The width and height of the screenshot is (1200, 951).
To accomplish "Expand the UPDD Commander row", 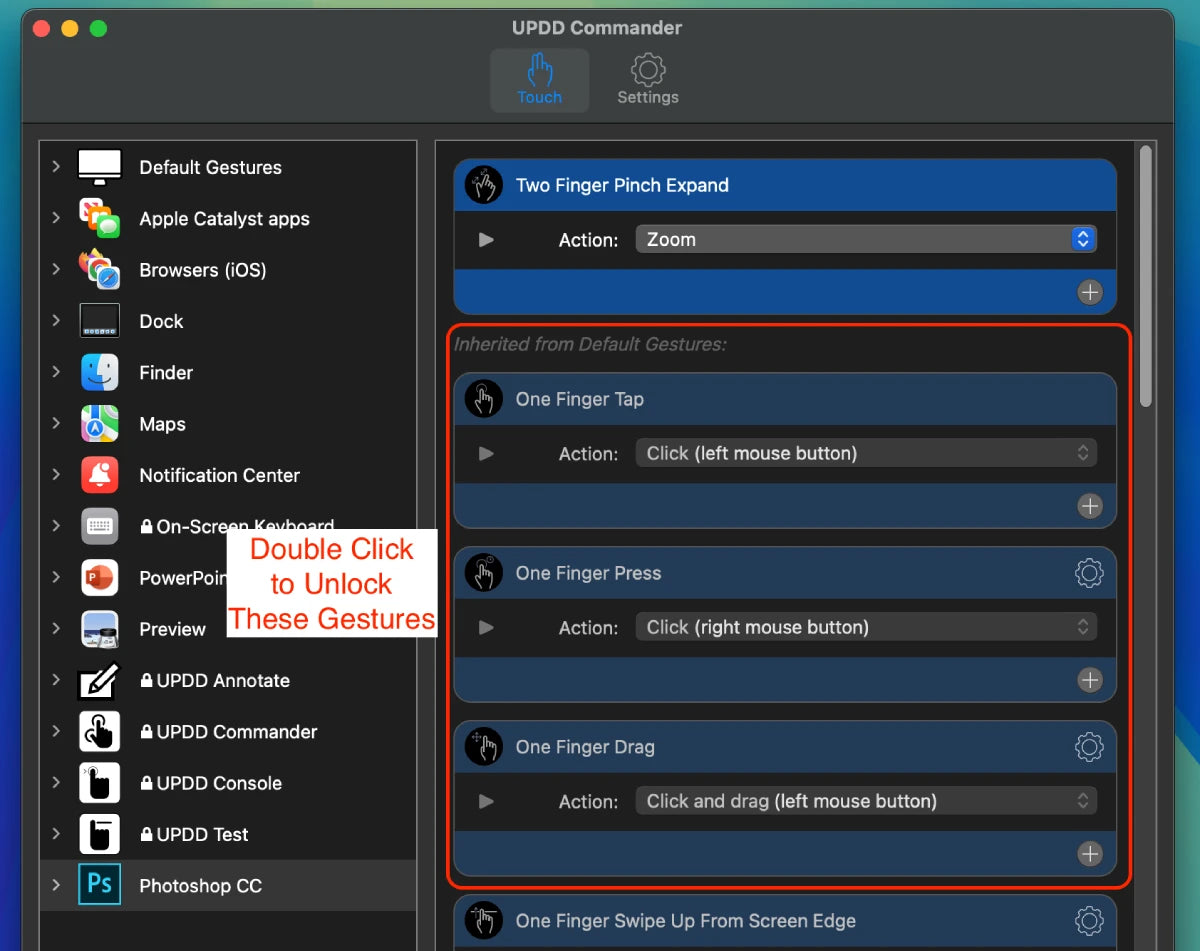I will coord(56,732).
